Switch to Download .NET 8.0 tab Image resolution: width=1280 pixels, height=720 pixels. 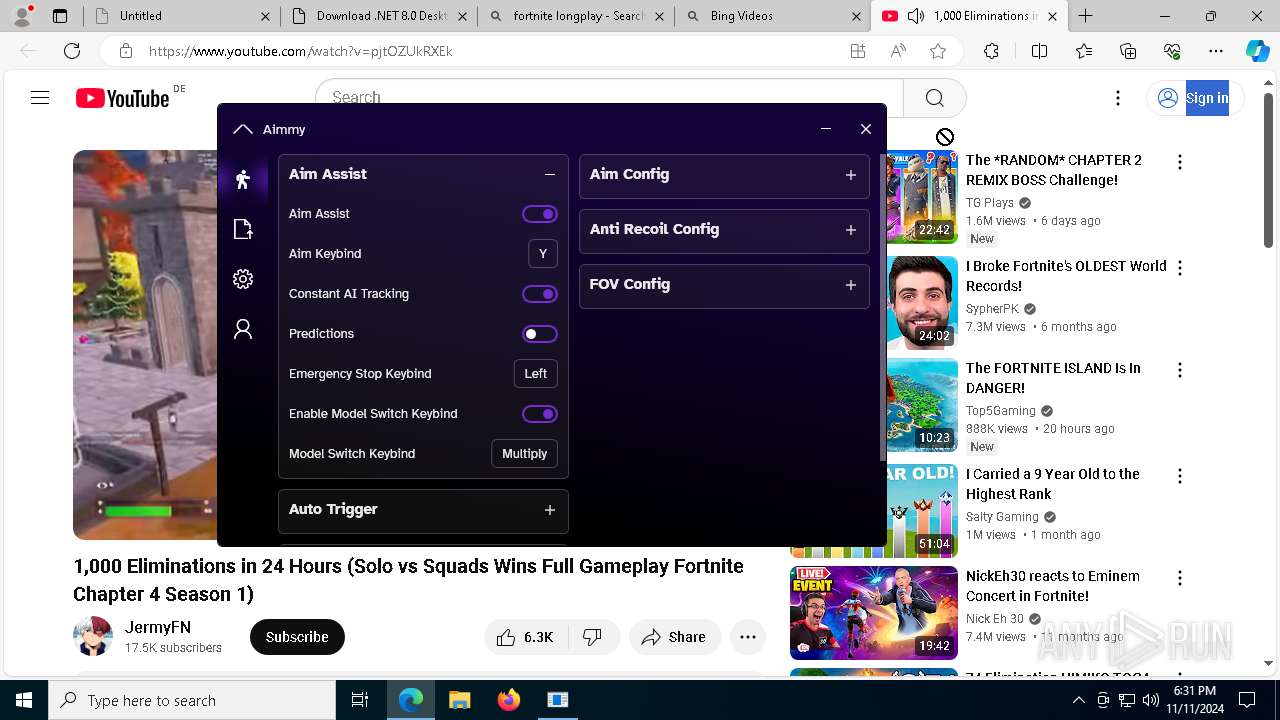pos(380,16)
